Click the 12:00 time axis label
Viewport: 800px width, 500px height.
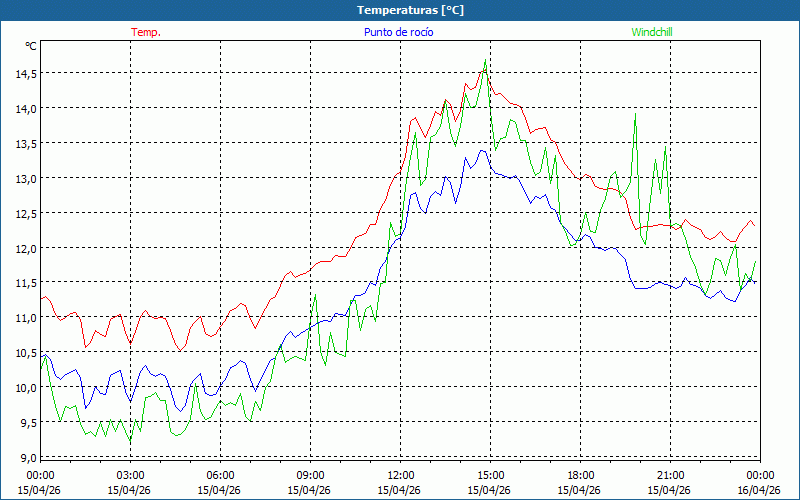(x=400, y=475)
